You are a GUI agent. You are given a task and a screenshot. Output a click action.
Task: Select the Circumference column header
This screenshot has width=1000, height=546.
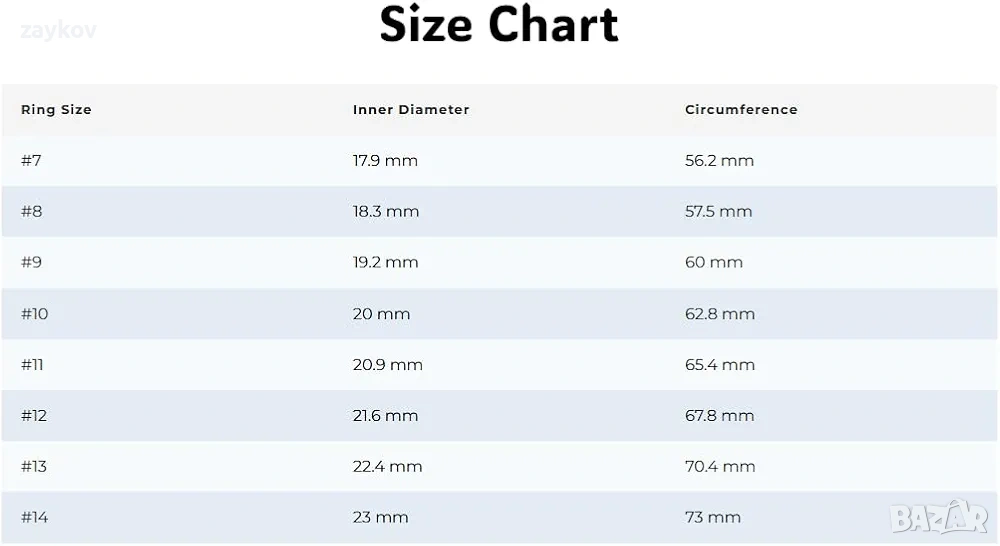741,110
